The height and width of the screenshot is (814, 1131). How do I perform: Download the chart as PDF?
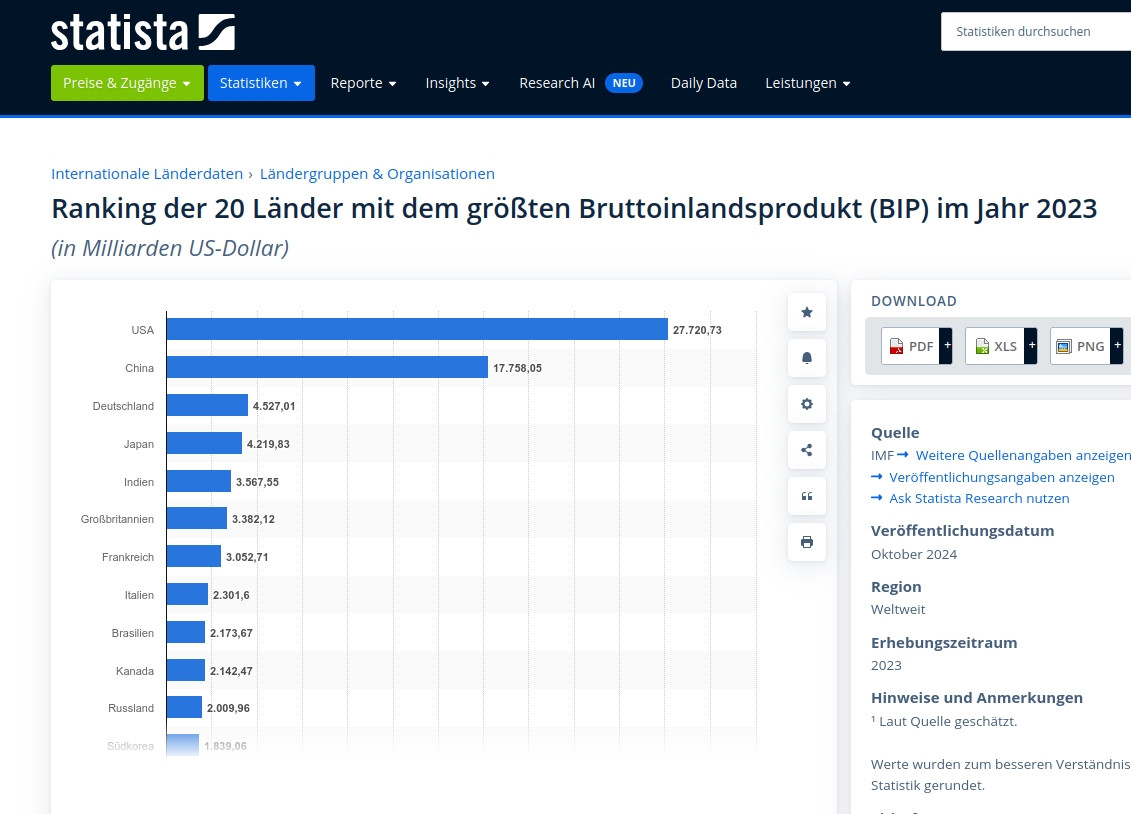coord(910,346)
